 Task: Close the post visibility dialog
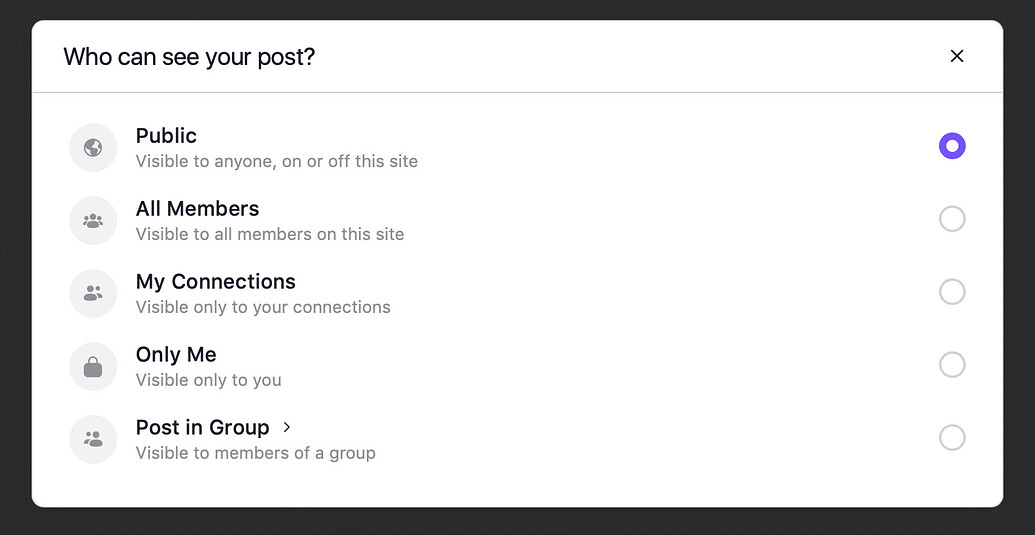[956, 57]
